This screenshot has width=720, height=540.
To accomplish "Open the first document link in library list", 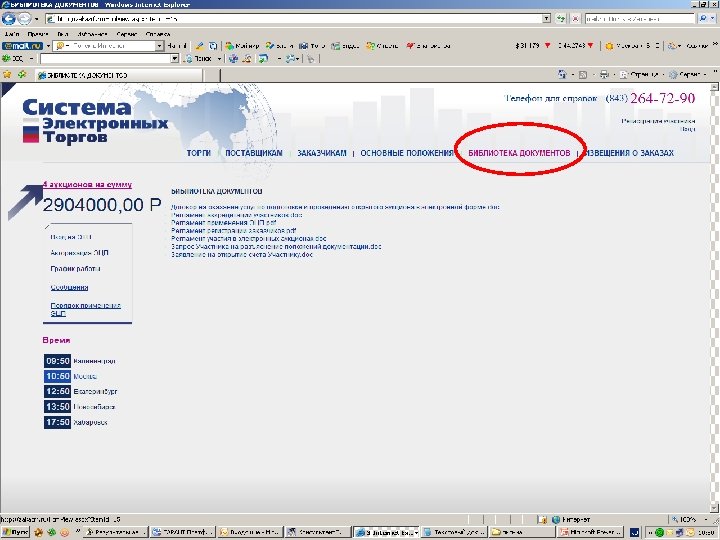I will (335, 207).
